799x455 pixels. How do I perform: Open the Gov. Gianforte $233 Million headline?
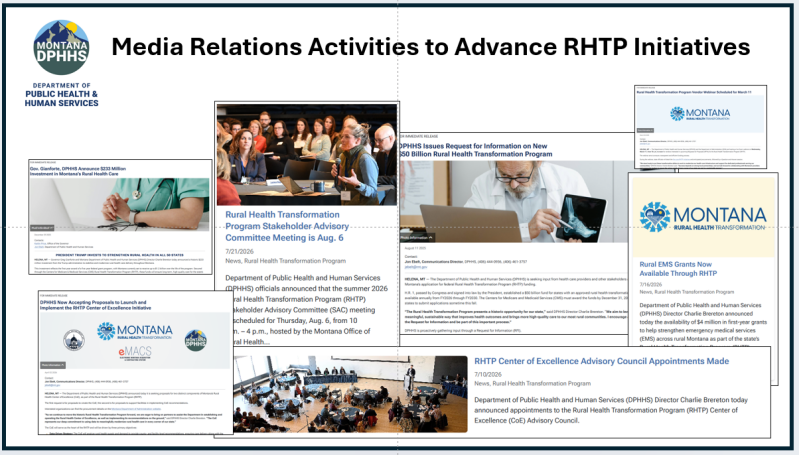coord(78,171)
